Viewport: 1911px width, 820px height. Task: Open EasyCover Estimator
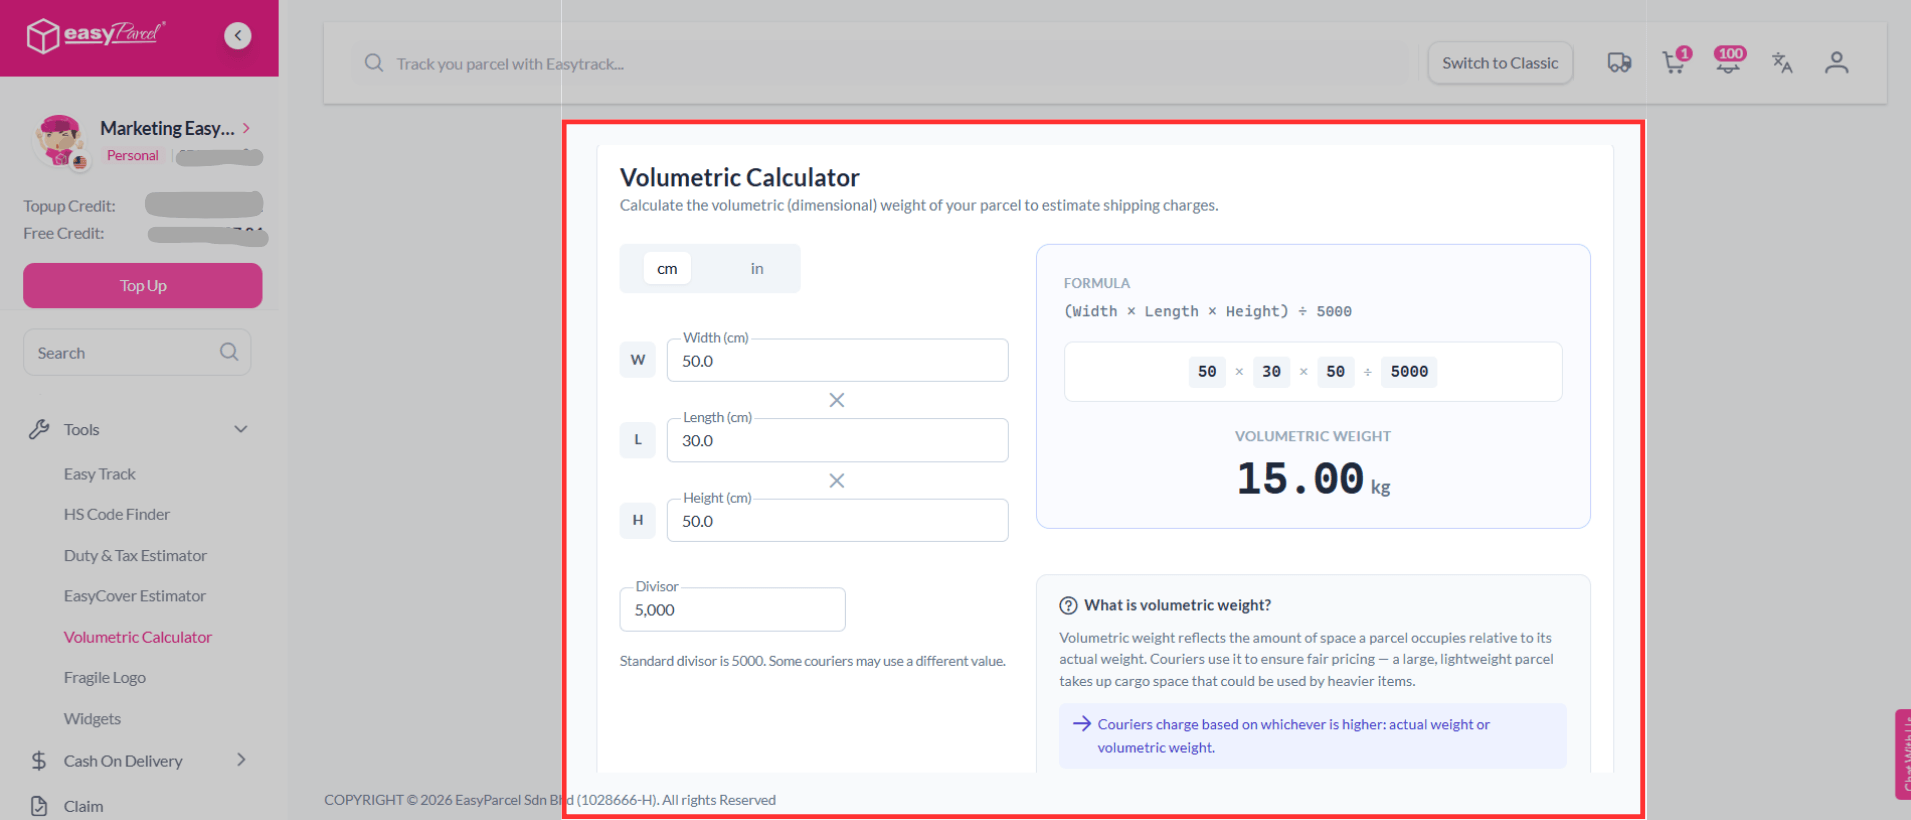tap(135, 596)
